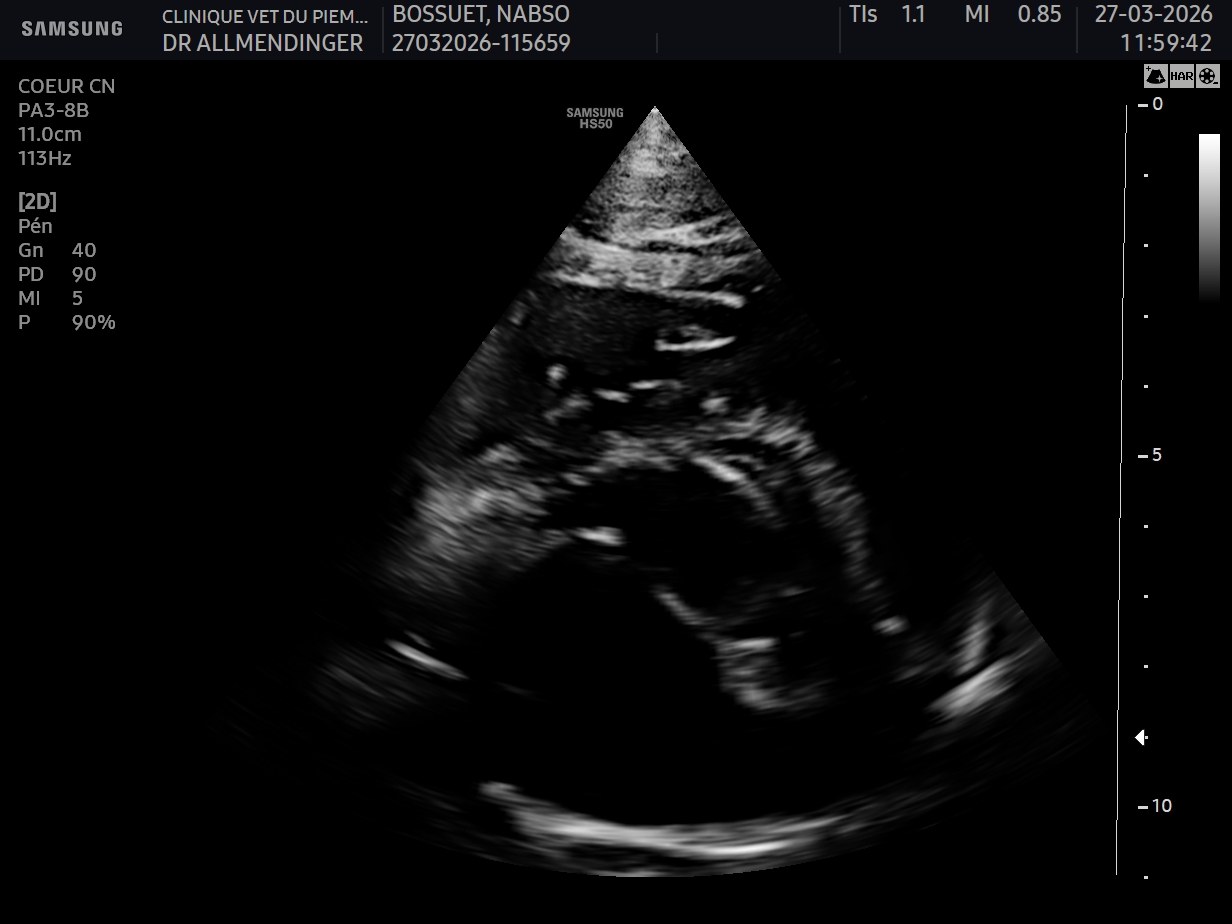Click the CLINIQUE VET DU PIEM clinic name
Image resolution: width=1232 pixels, height=924 pixels.
coord(264,16)
